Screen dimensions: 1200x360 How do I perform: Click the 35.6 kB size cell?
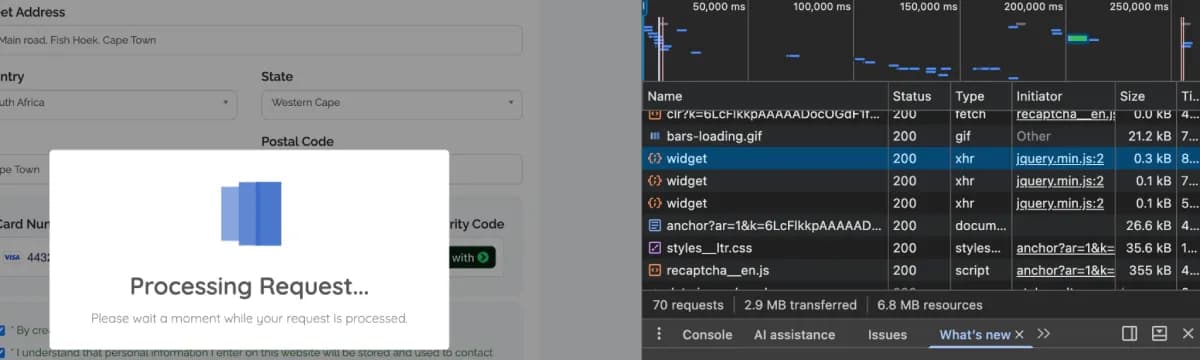[x=1149, y=248]
